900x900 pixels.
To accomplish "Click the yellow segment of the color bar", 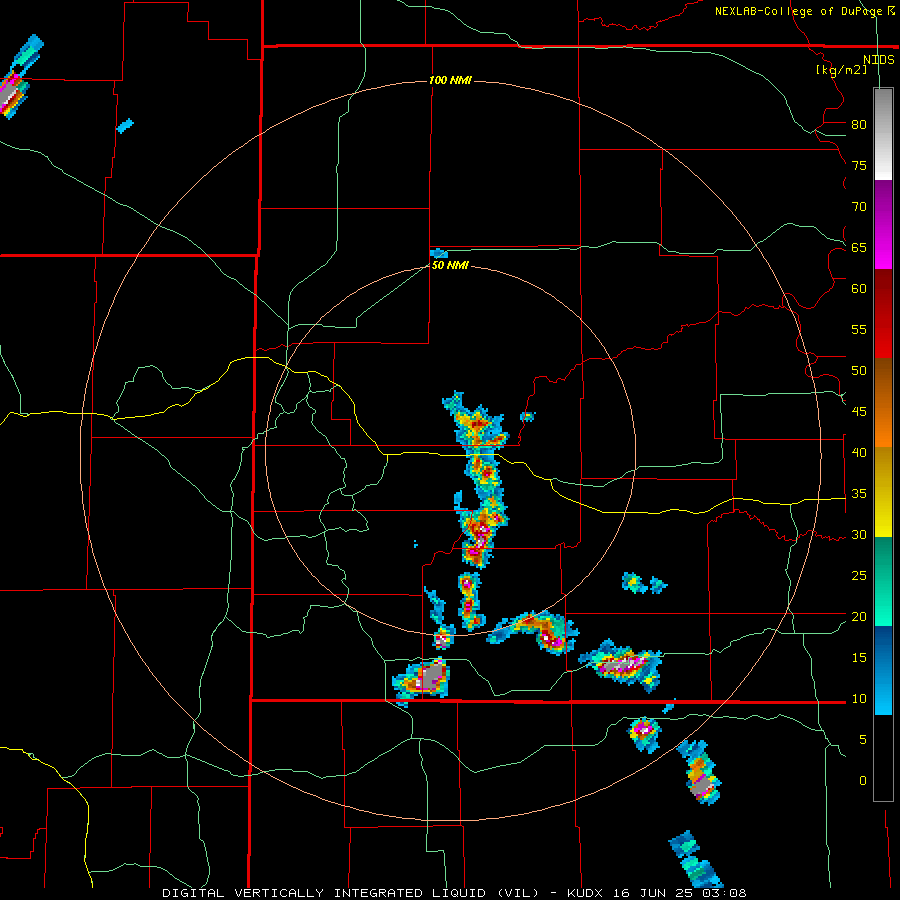I will [x=883, y=491].
